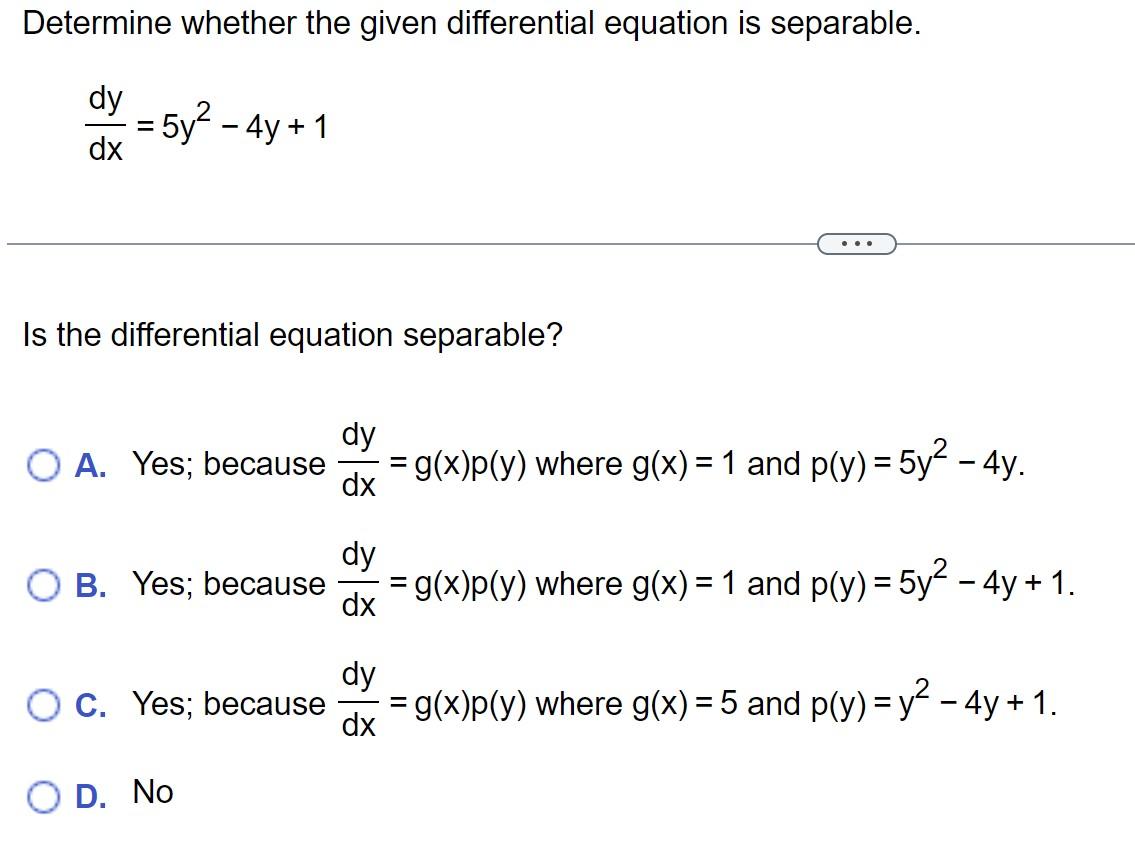This screenshot has height=850, width=1135.
Task: Click the three-dot expander above the question
Action: pyautogui.click(x=857, y=243)
